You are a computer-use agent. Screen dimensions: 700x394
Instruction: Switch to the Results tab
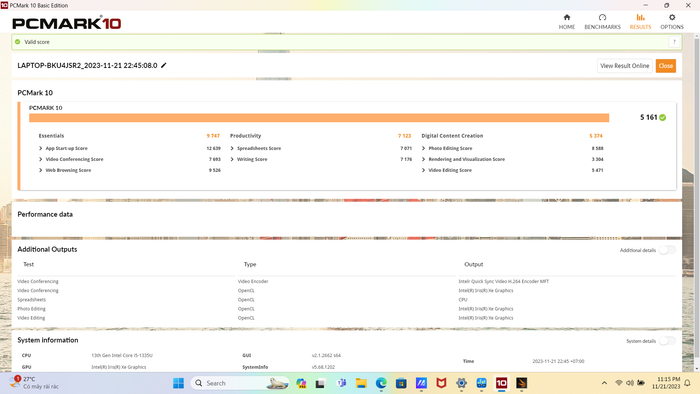640,21
